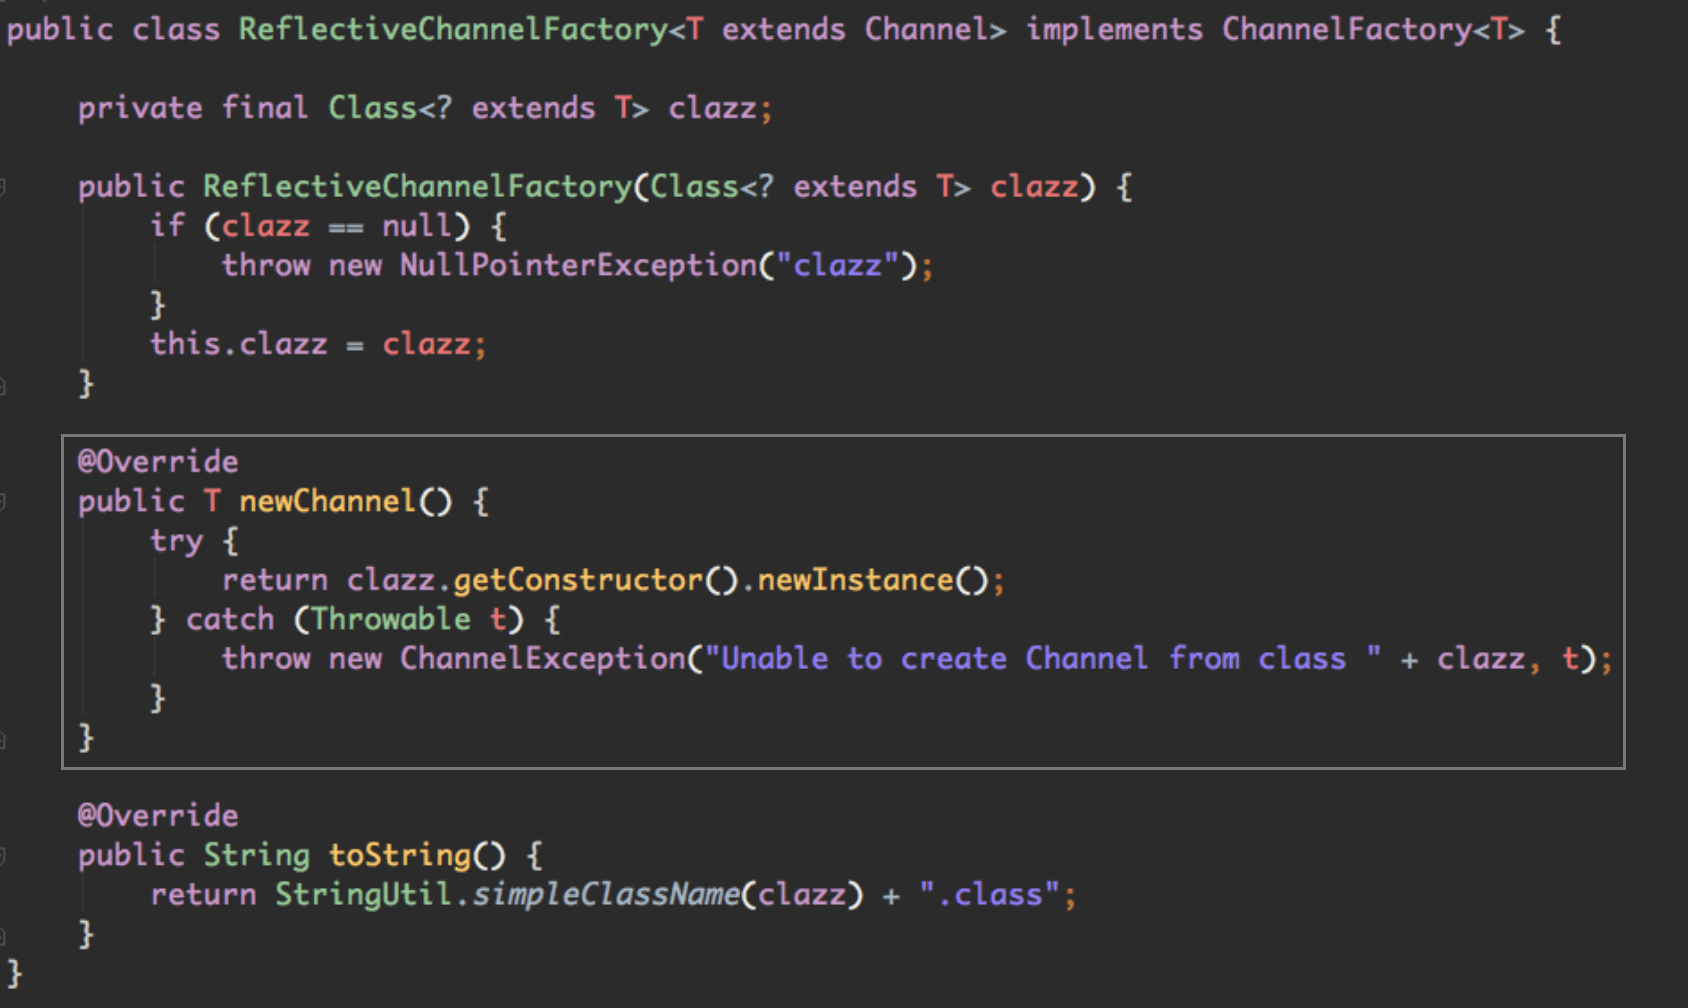
Task: Click the ChannelFactory interface name
Action: 1347,30
